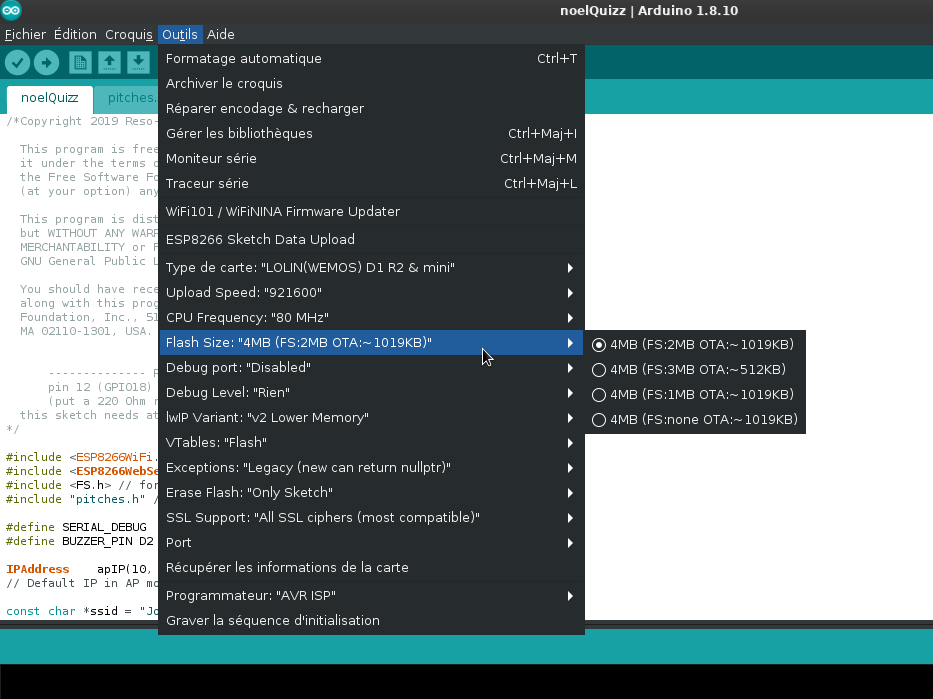The height and width of the screenshot is (699, 933).
Task: Expand the Exceptions submenu
Action: click(x=371, y=468)
